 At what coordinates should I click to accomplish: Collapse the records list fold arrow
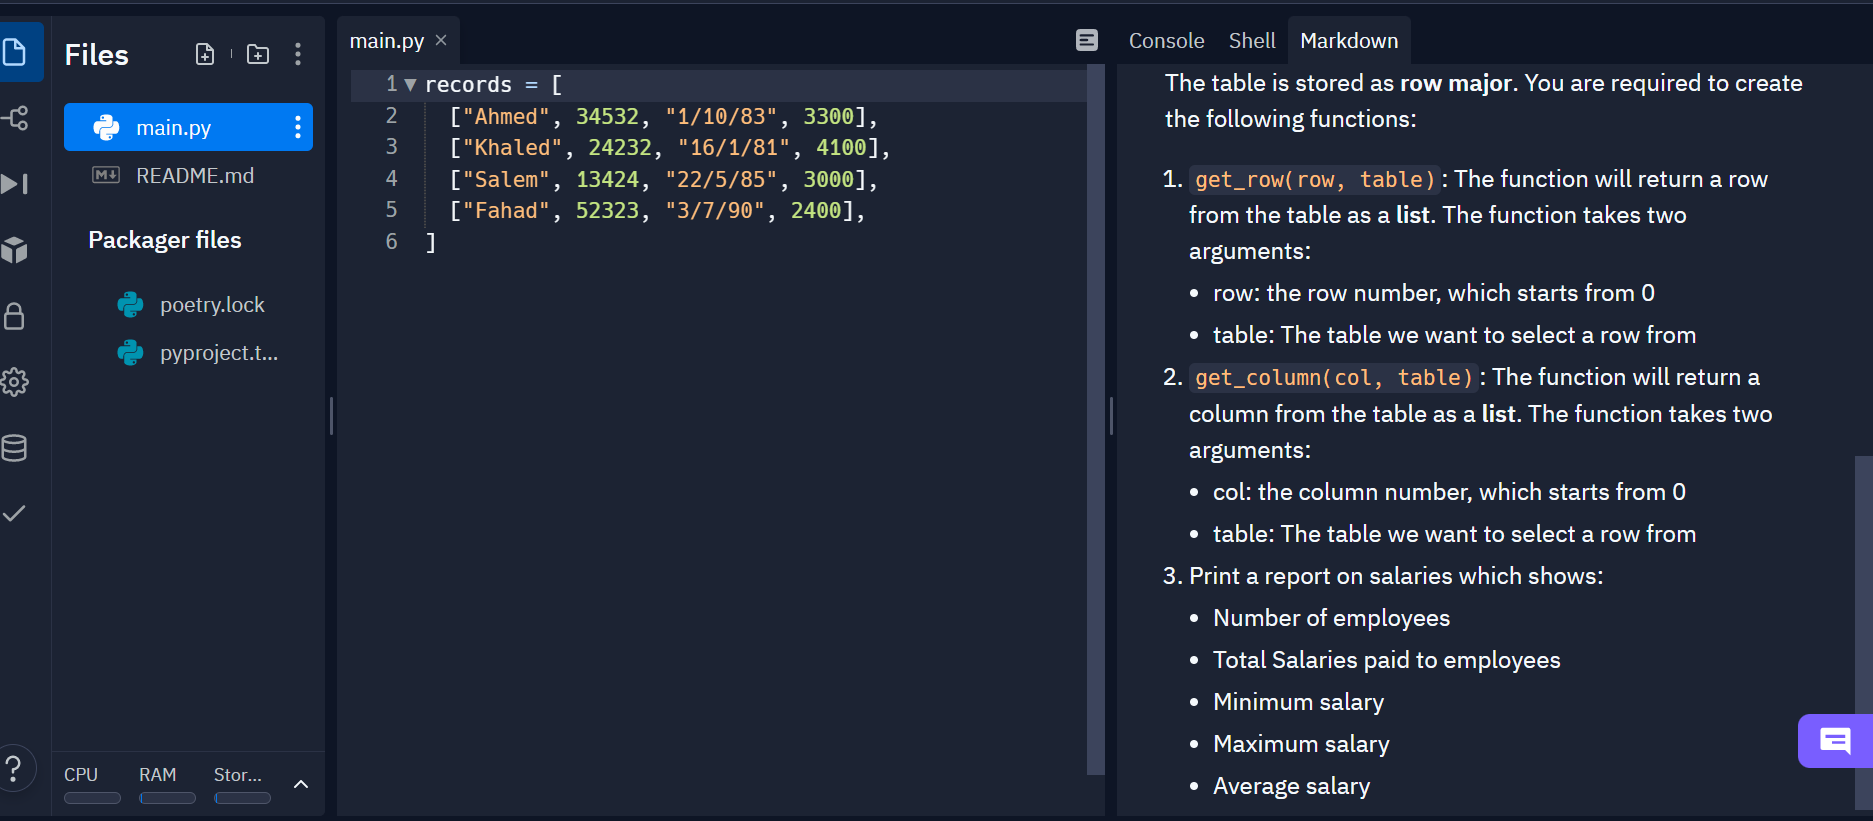tap(410, 85)
